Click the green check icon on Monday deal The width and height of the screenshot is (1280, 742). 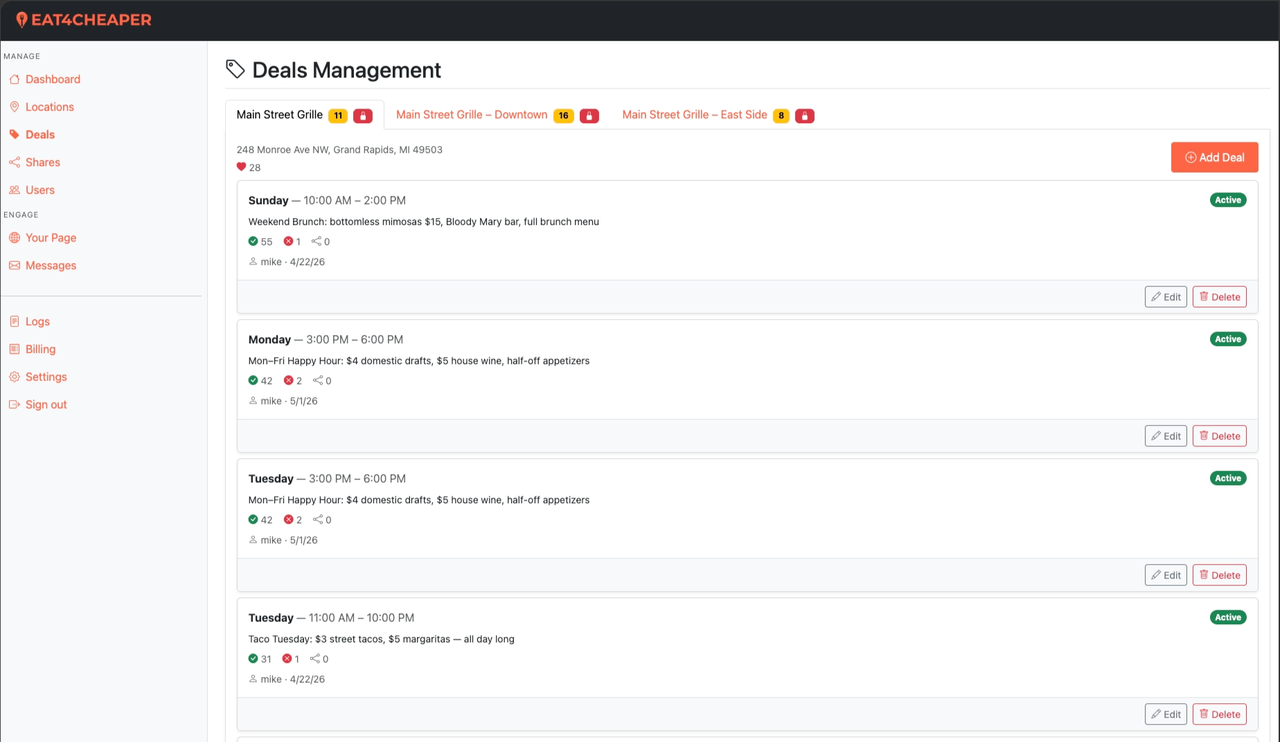tap(253, 380)
